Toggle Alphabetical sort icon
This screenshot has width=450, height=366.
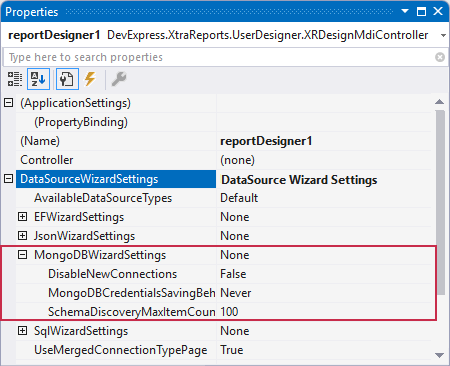coord(38,79)
